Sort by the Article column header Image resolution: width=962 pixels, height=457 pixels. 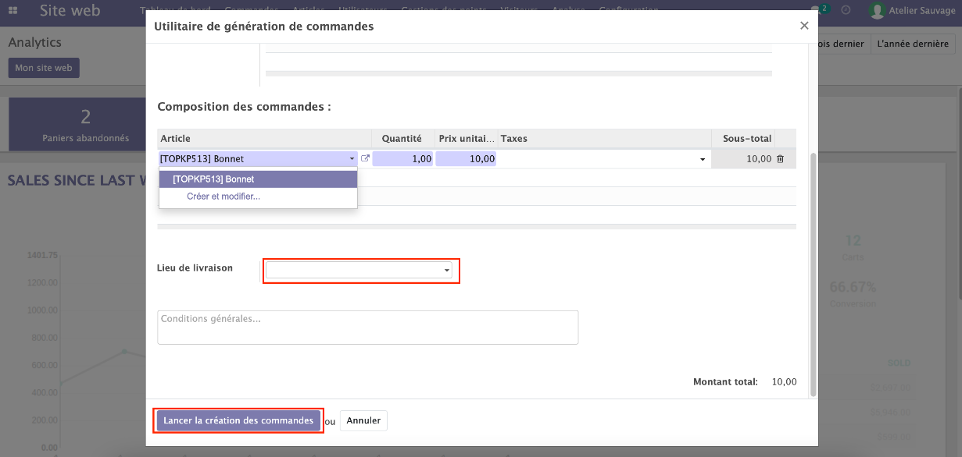264,139
